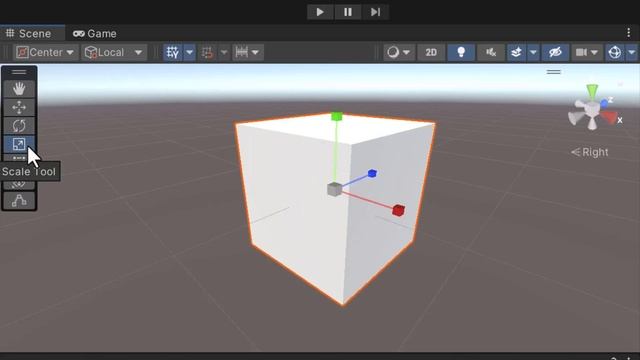Open Local handle rotation dropdown

pos(114,52)
